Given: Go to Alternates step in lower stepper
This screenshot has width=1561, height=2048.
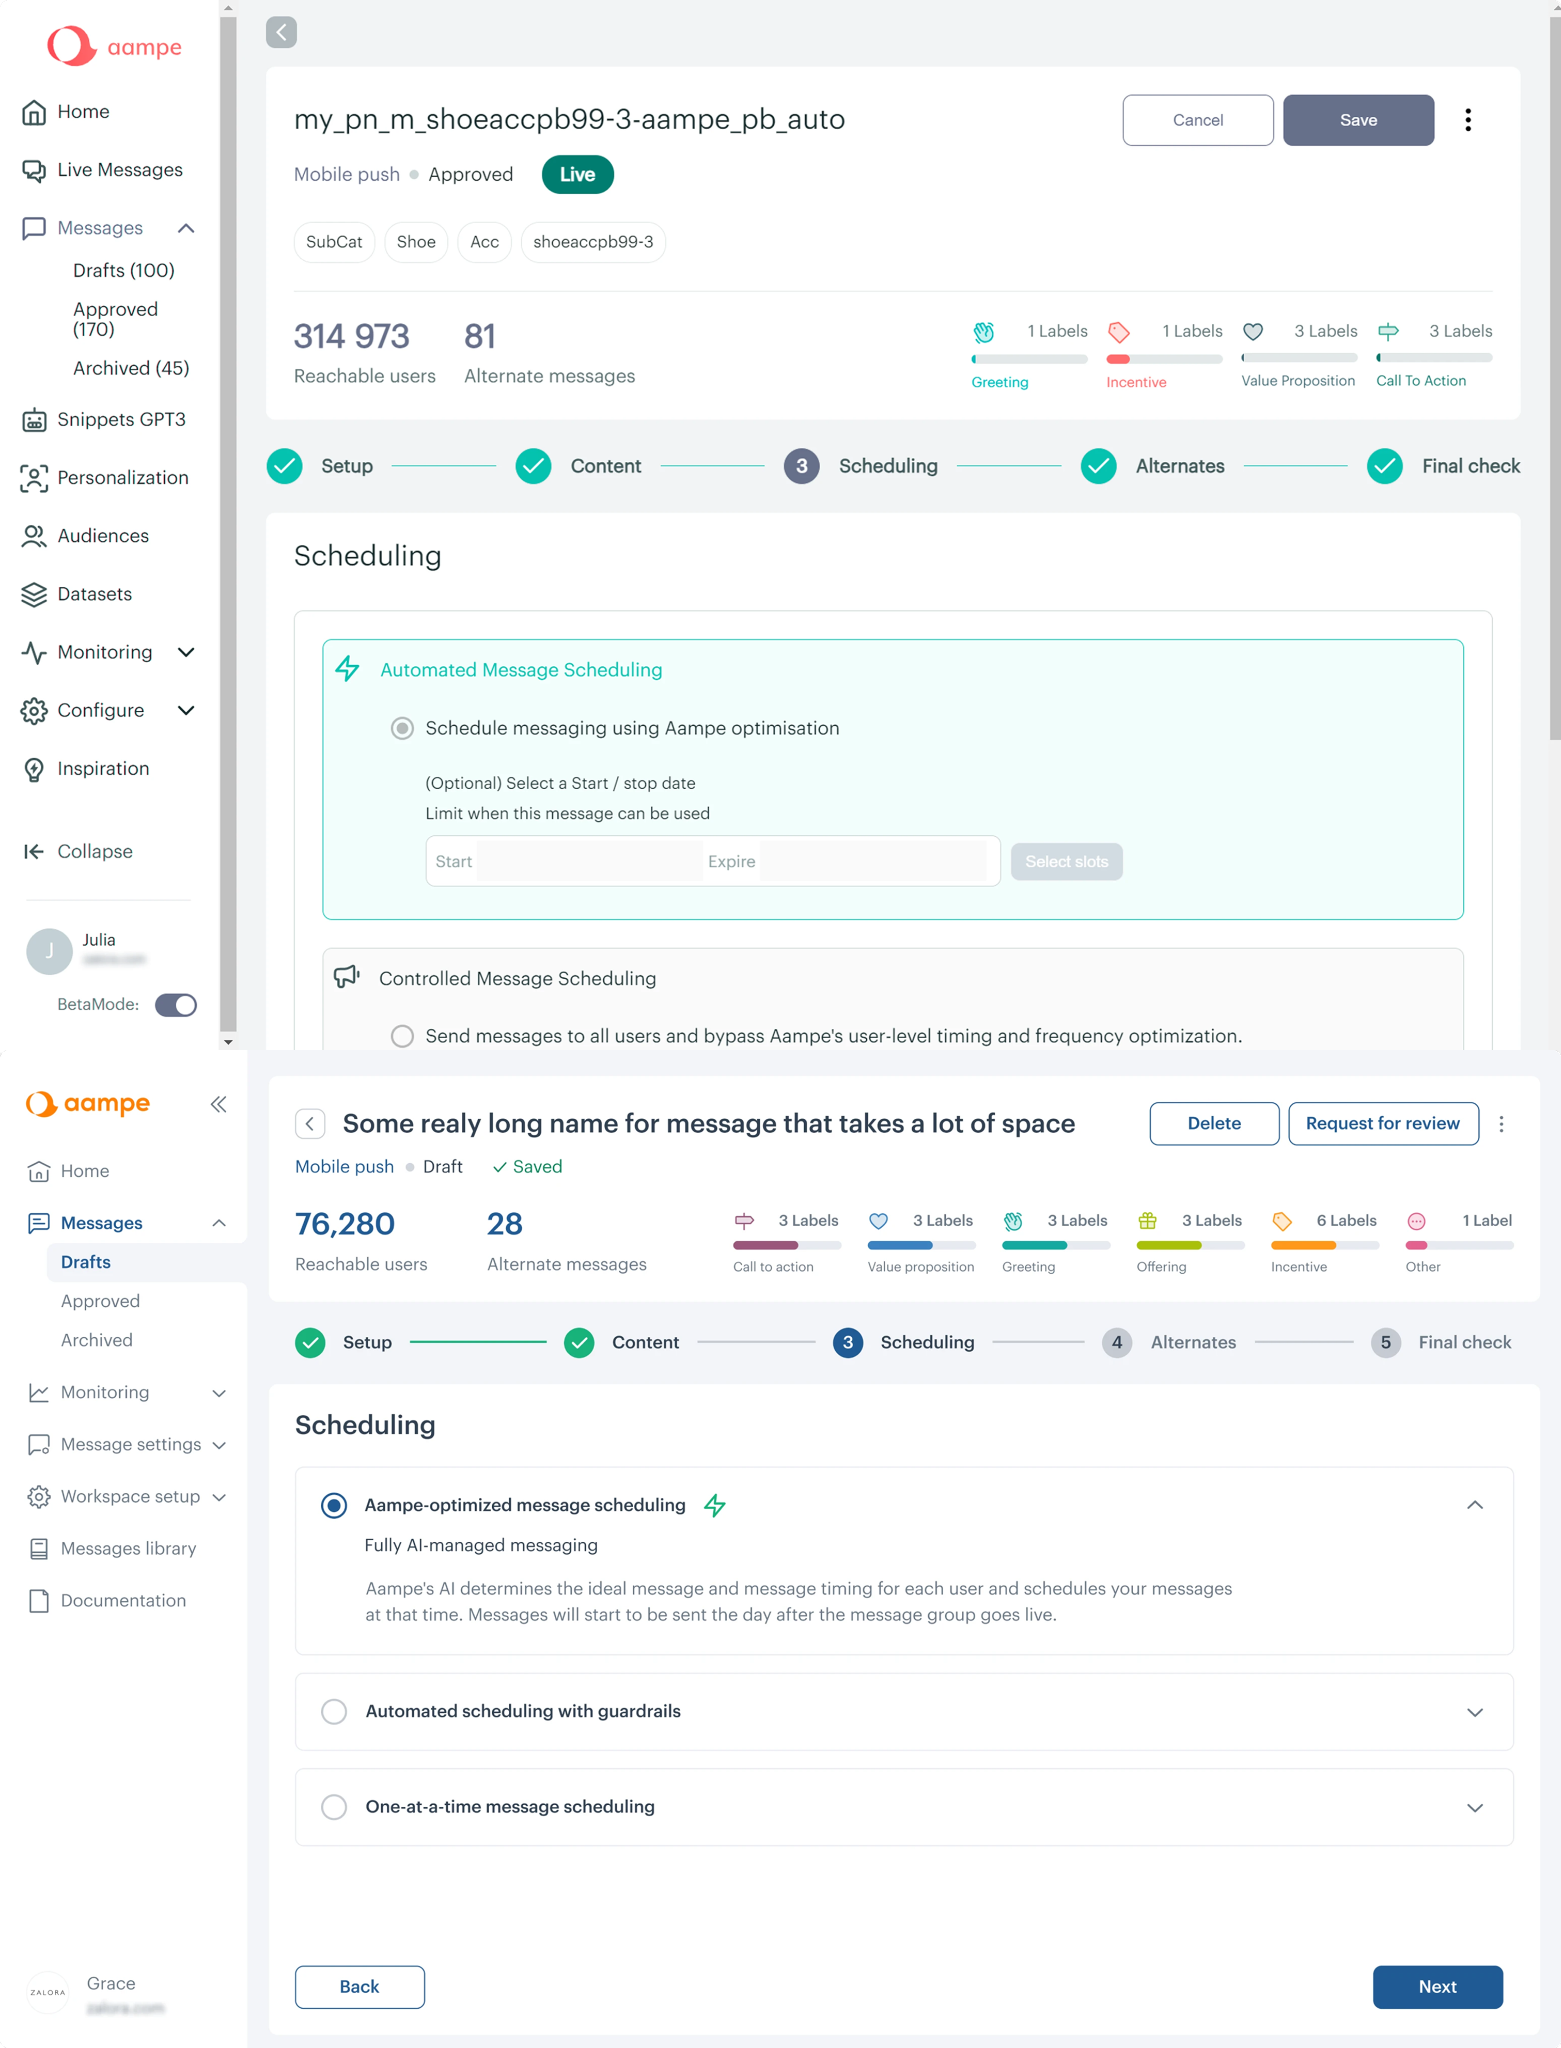Looking at the screenshot, I should click(x=1169, y=1342).
